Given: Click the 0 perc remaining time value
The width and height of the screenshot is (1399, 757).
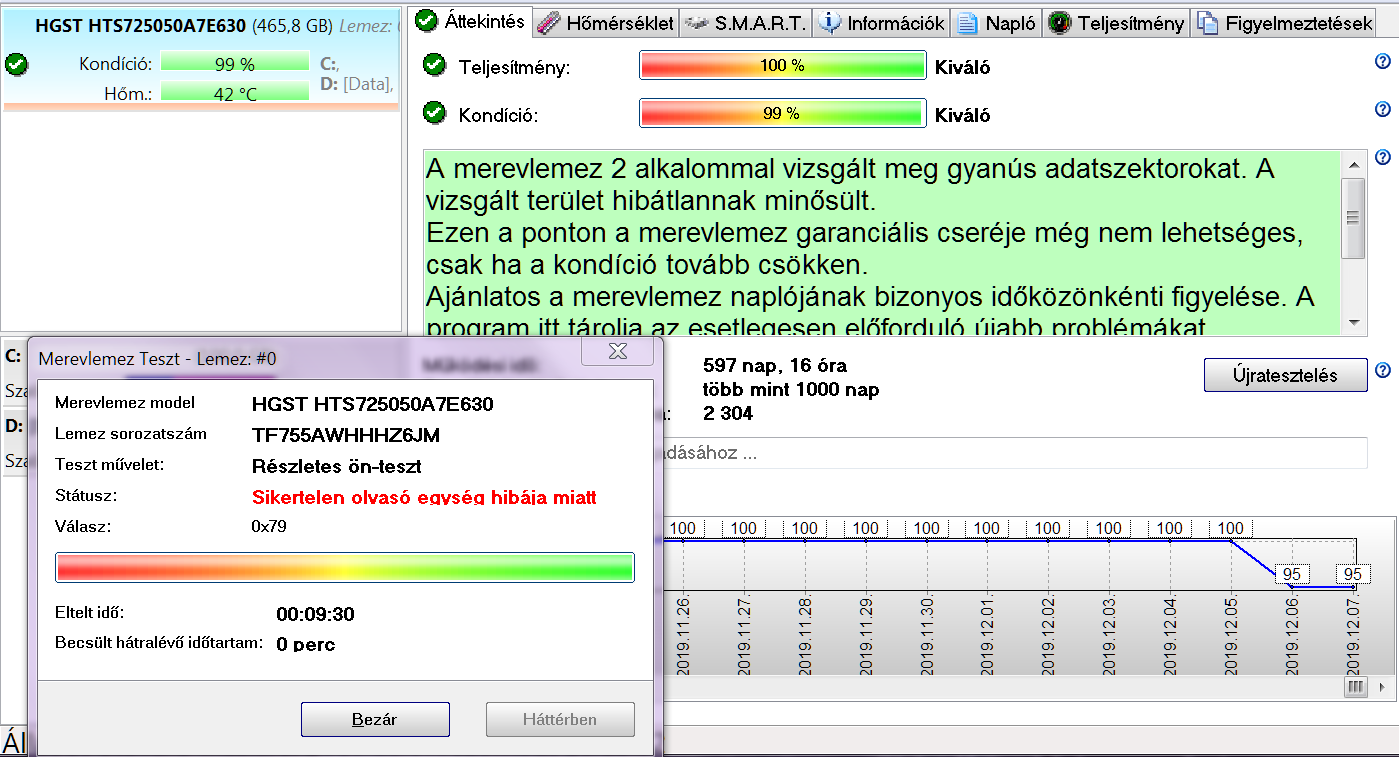Looking at the screenshot, I should coord(306,644).
